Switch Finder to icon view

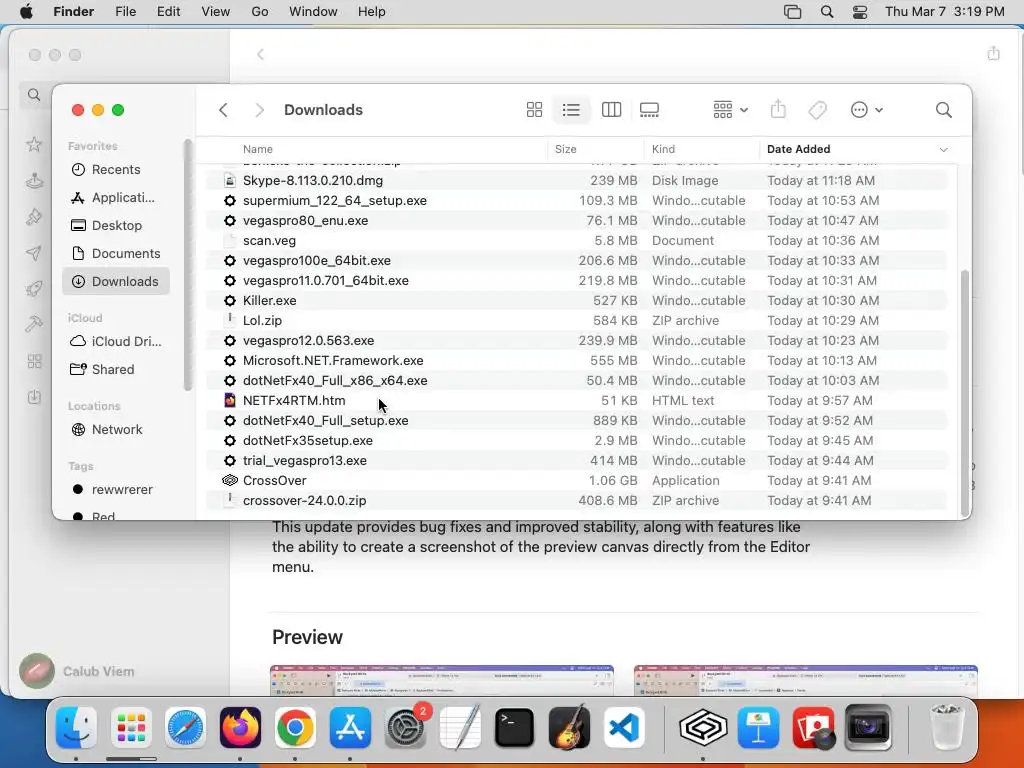click(x=534, y=110)
